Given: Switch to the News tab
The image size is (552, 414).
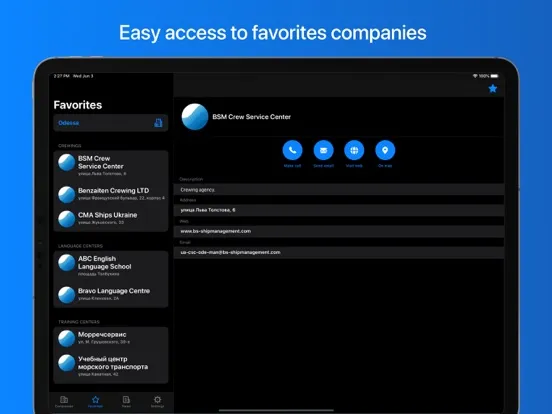Looking at the screenshot, I should pyautogui.click(x=126, y=401).
